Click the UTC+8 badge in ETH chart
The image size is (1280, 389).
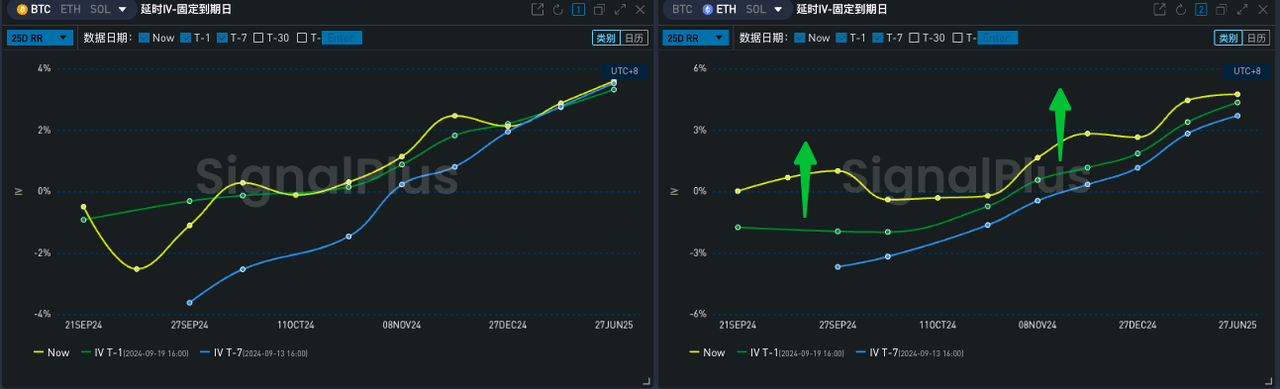(x=1247, y=71)
